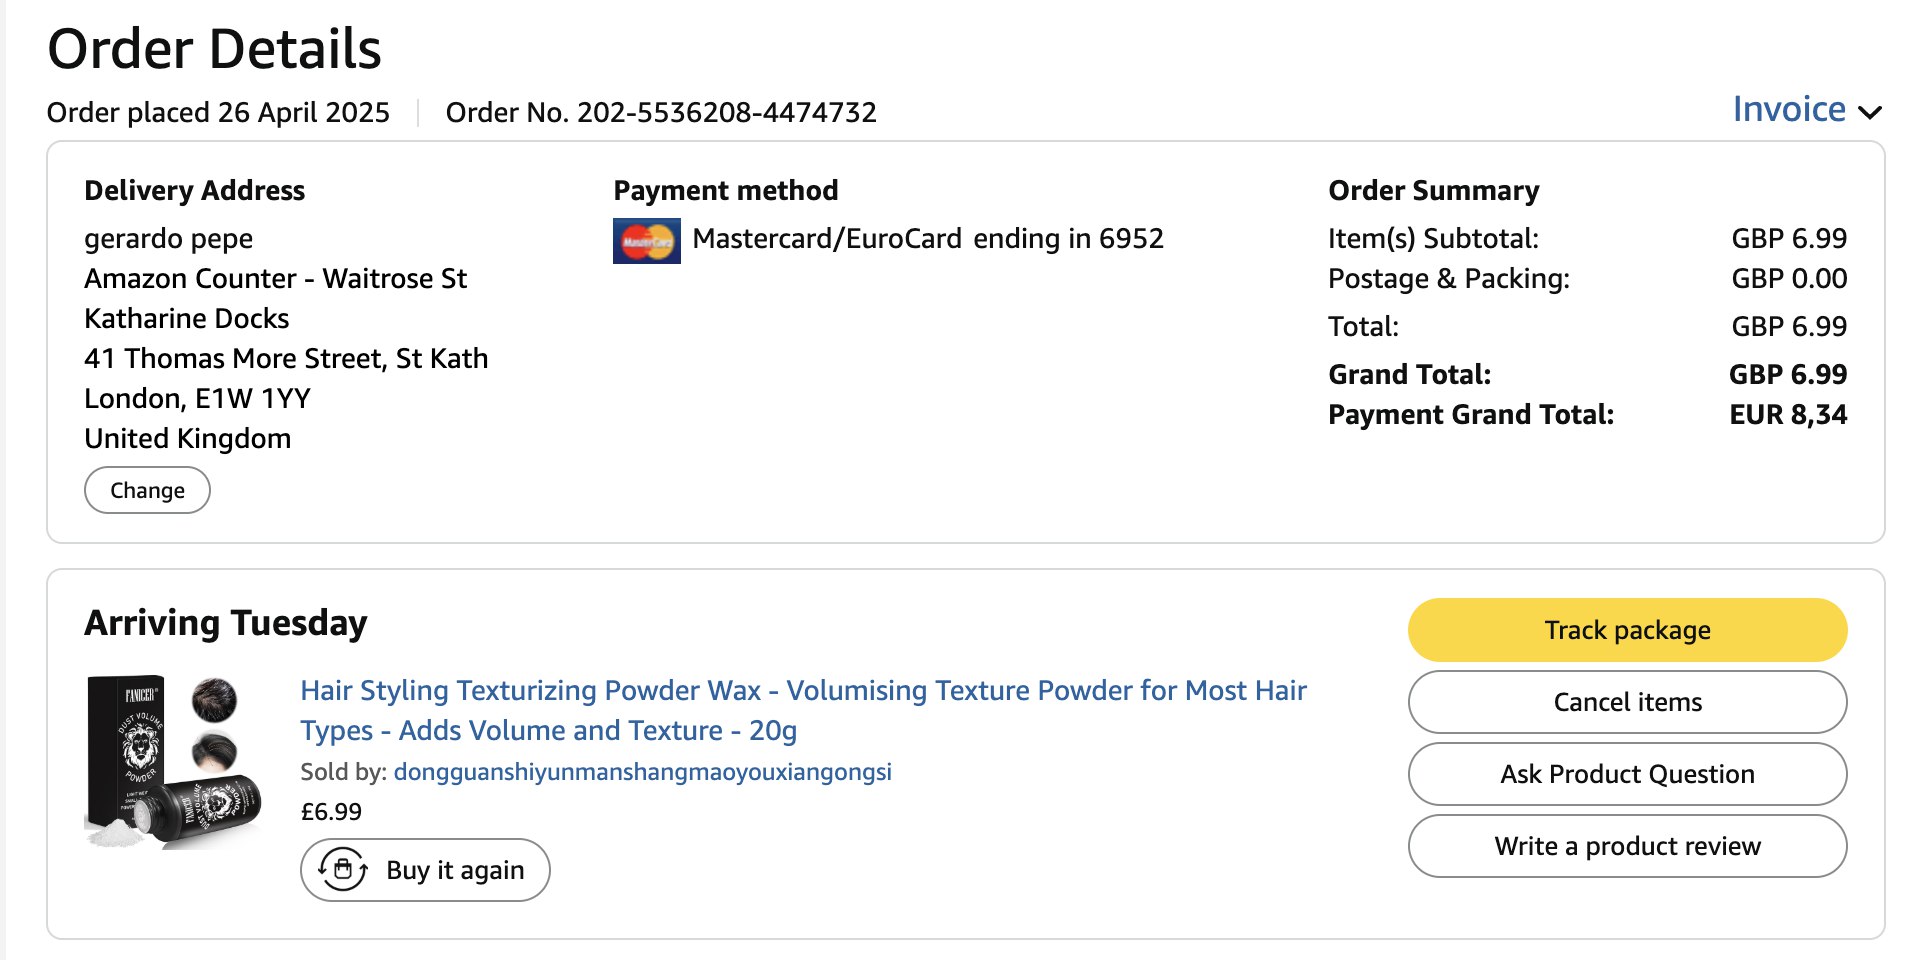Click the Mastercard logo icon
Image resolution: width=1910 pixels, height=960 pixels.
(646, 241)
